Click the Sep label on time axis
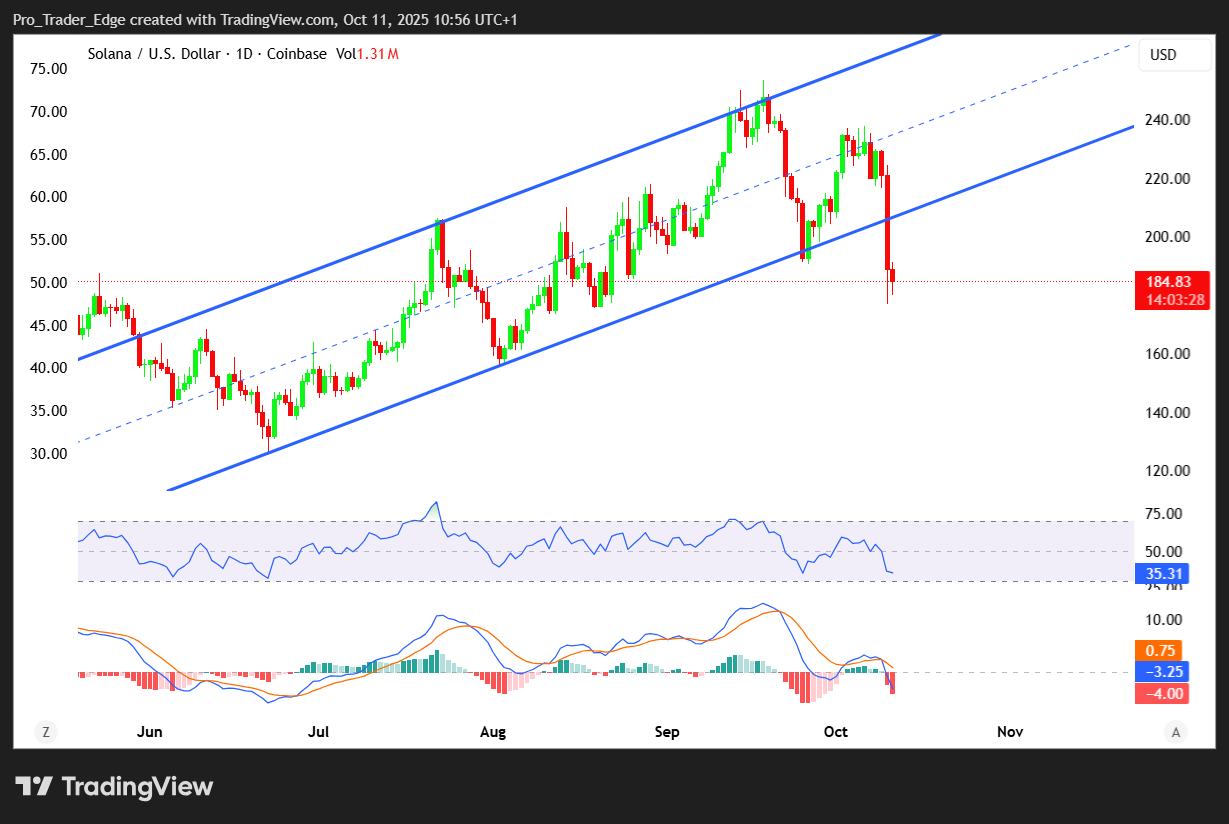Viewport: 1229px width, 824px height. coord(667,732)
